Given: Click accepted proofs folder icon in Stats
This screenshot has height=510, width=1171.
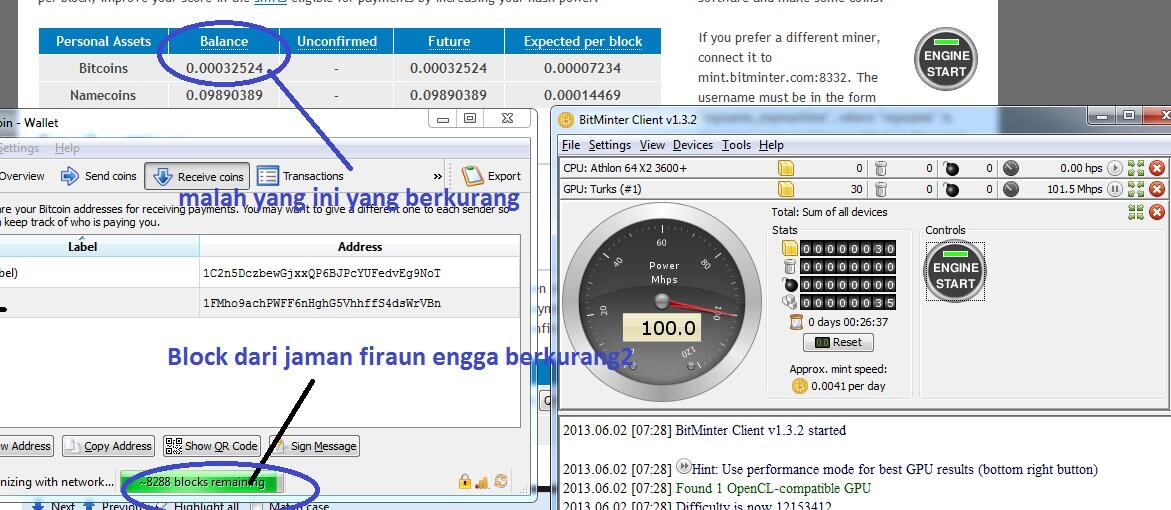Looking at the screenshot, I should pyautogui.click(x=789, y=249).
